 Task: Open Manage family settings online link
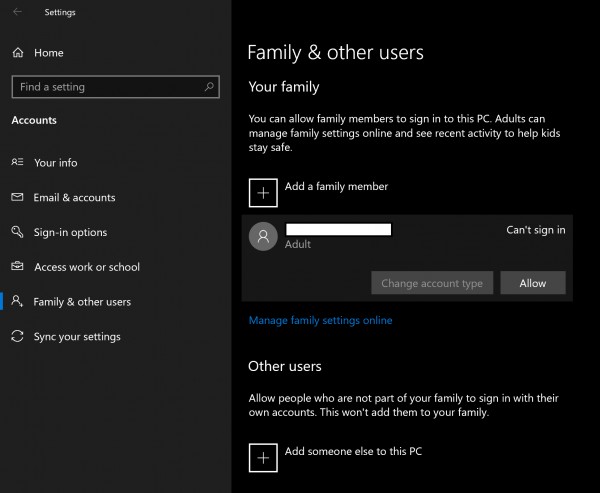pyautogui.click(x=320, y=320)
